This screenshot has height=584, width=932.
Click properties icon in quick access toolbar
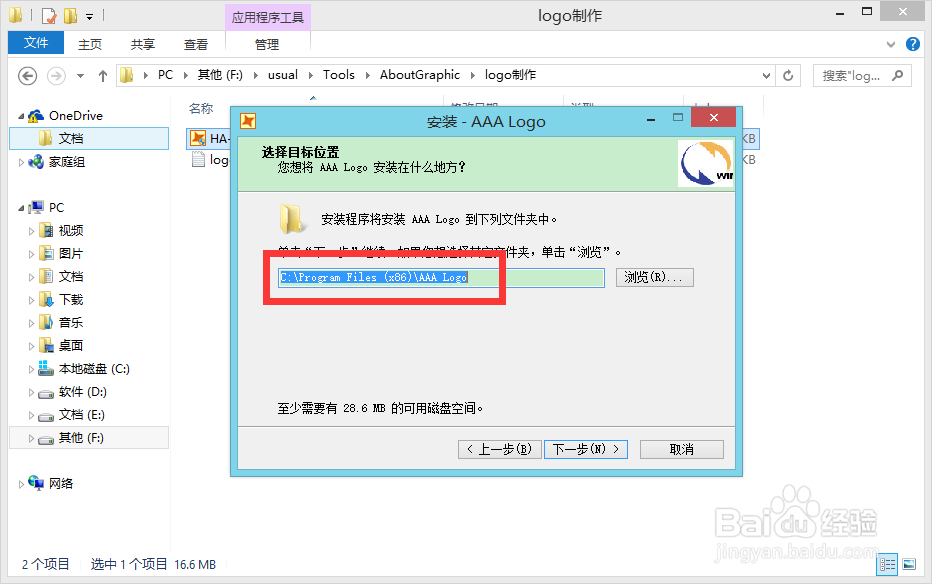coord(49,15)
